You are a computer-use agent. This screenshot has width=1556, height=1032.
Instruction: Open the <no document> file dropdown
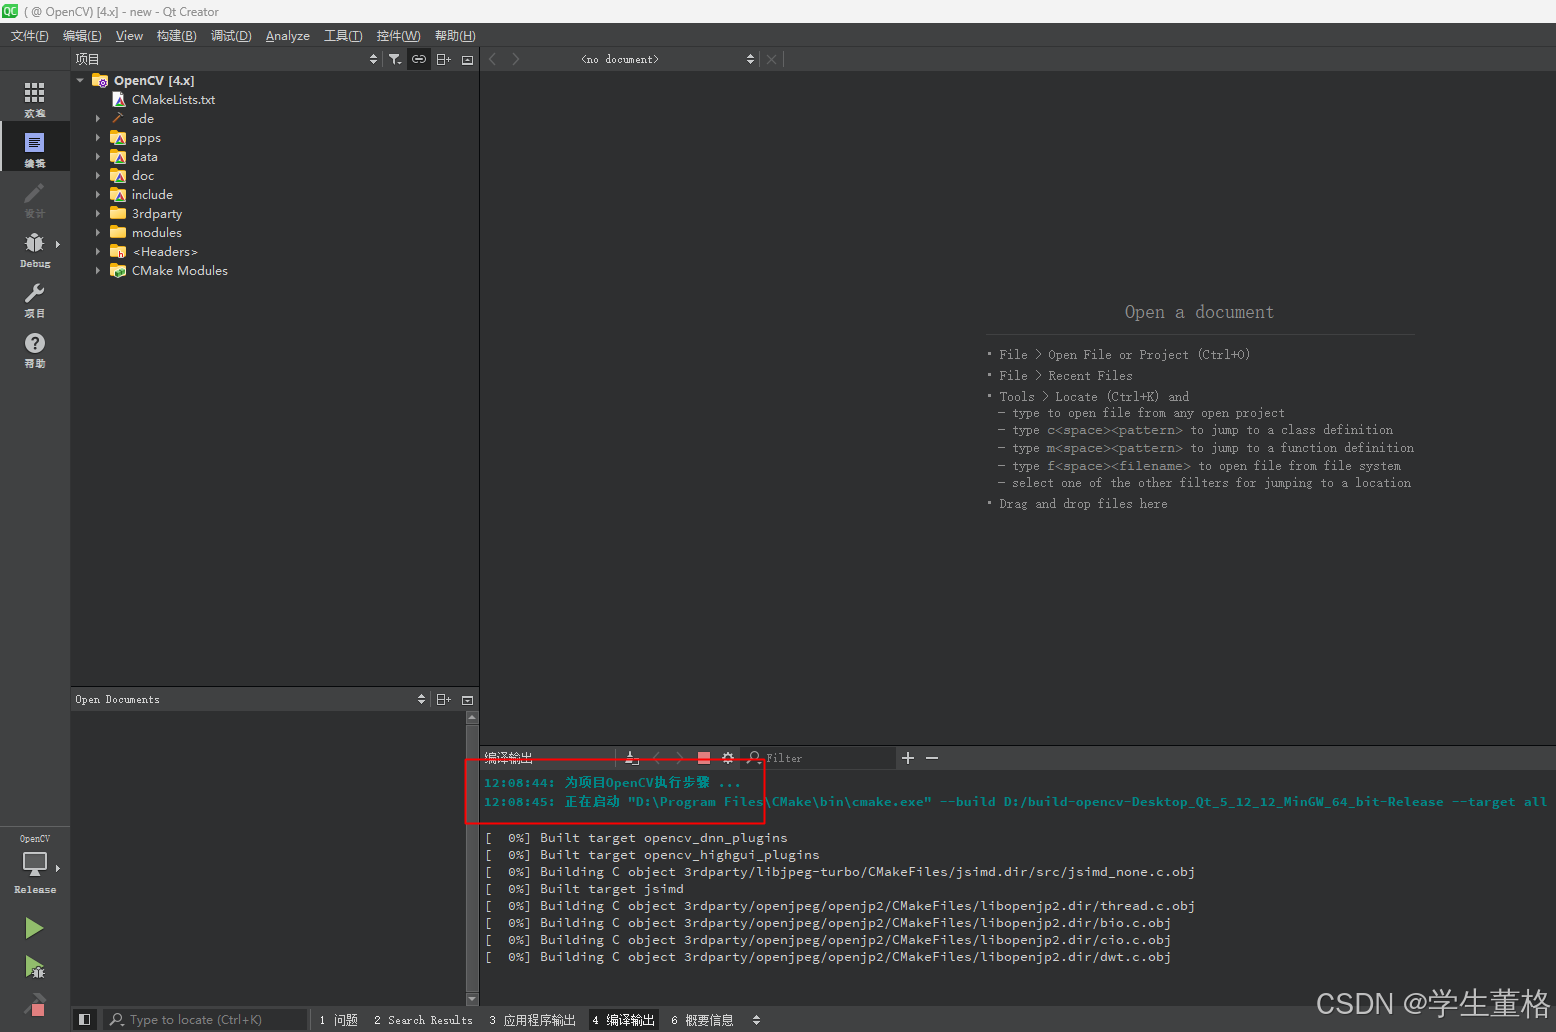click(x=668, y=59)
